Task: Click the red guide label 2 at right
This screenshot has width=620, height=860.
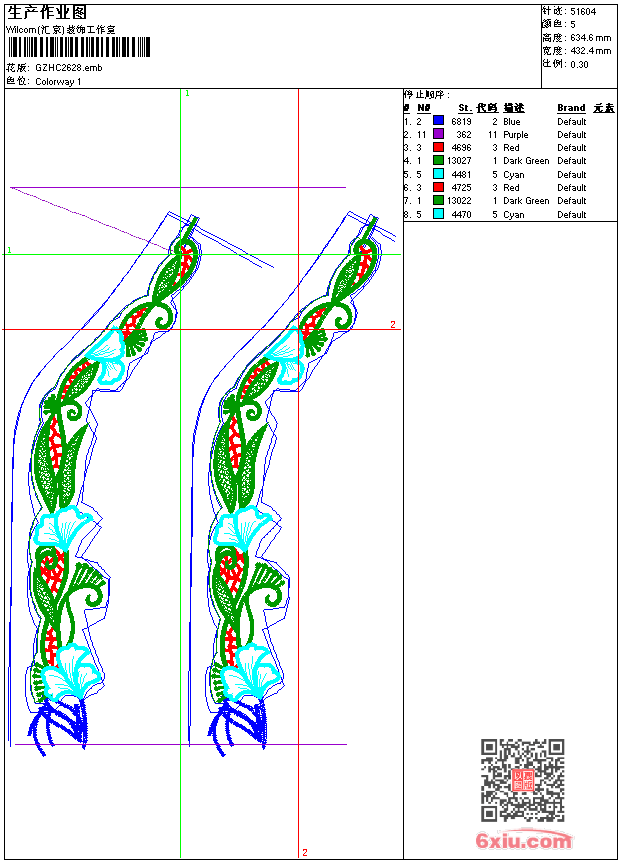Action: click(x=393, y=325)
